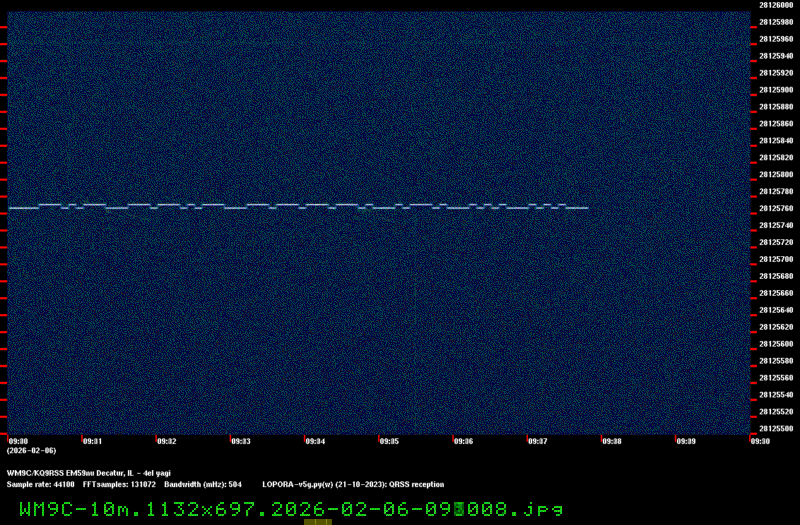
Task: Click the 09:39 time tick label
Action: click(x=685, y=440)
